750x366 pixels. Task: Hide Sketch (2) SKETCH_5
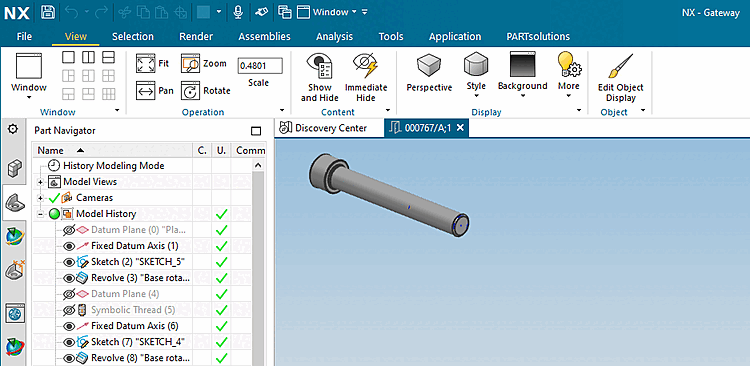click(69, 262)
